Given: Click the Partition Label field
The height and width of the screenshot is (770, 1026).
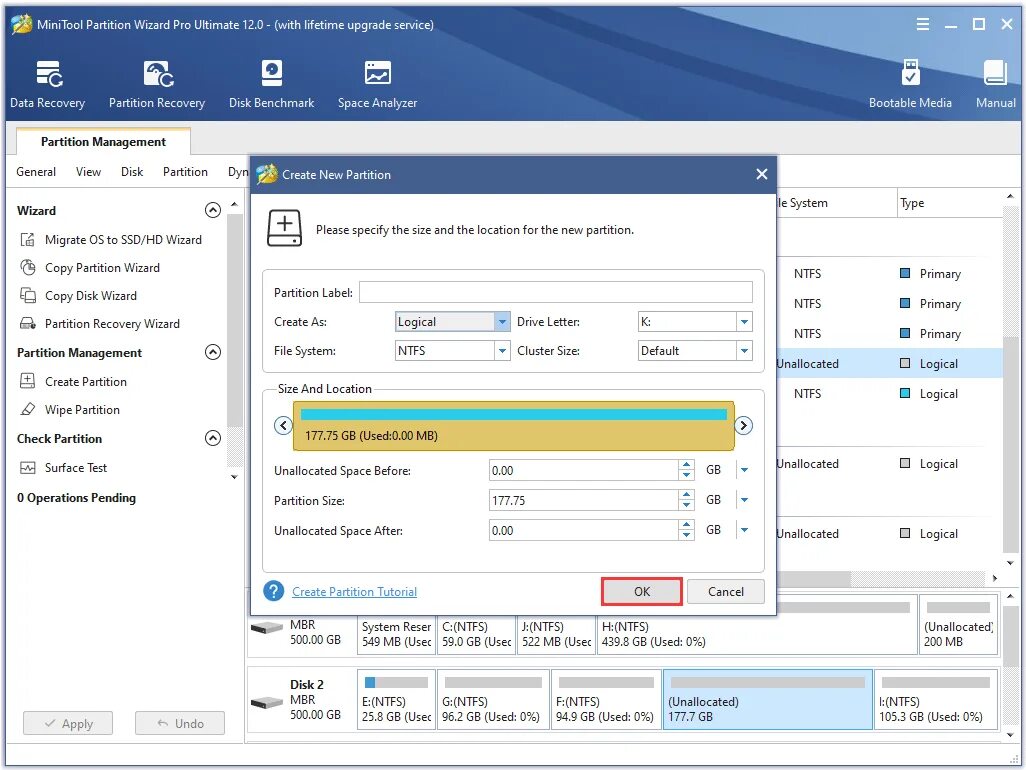Looking at the screenshot, I should point(556,292).
